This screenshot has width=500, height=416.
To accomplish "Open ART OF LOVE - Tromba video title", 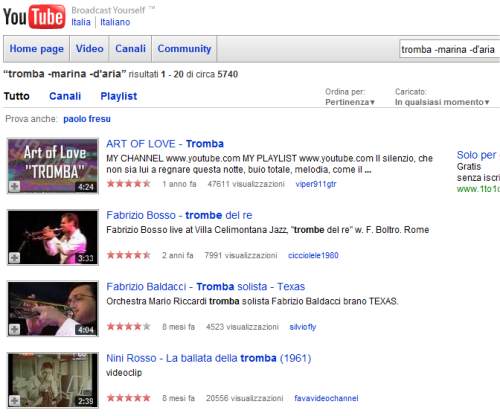I will (x=165, y=144).
